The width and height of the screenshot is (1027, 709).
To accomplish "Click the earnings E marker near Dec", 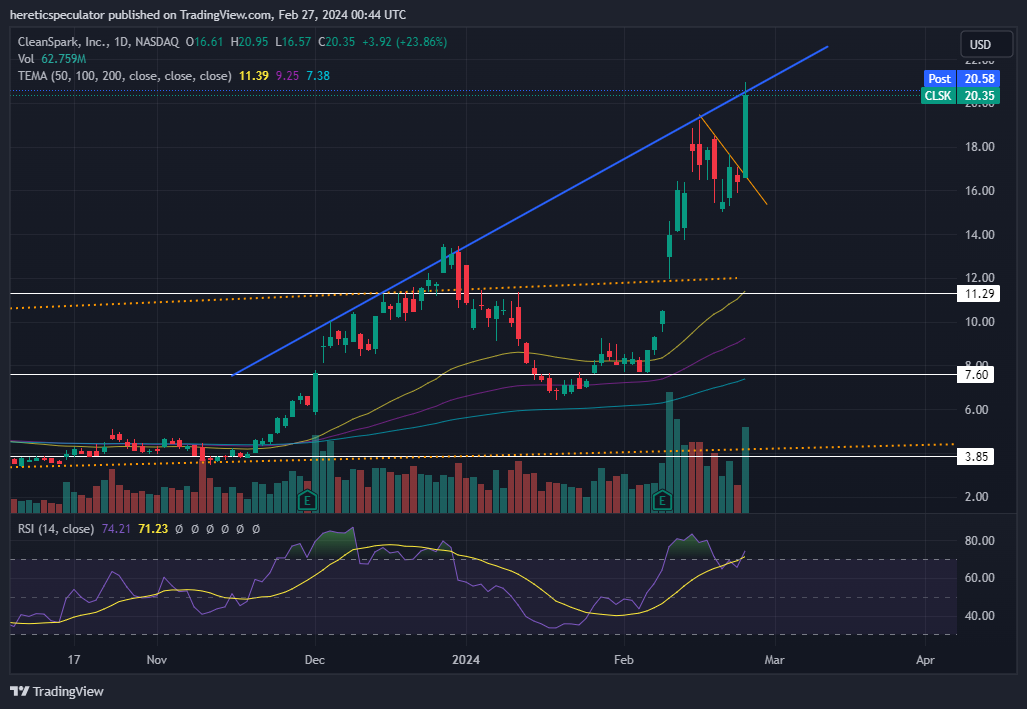I will (307, 501).
